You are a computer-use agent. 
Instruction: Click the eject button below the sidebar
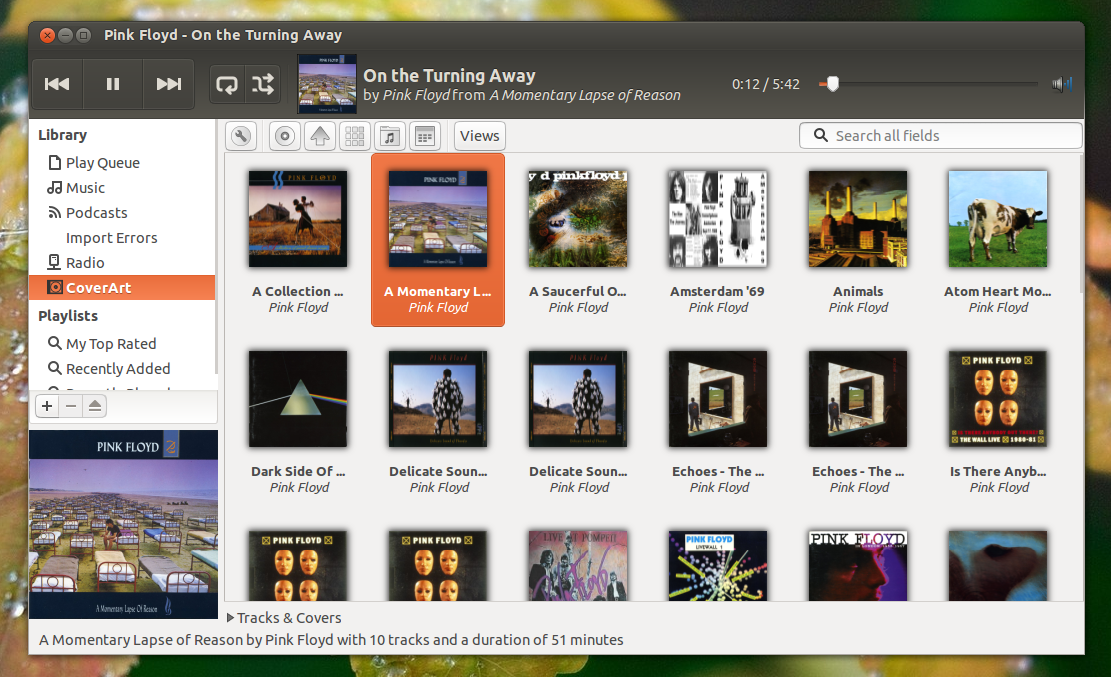point(95,406)
